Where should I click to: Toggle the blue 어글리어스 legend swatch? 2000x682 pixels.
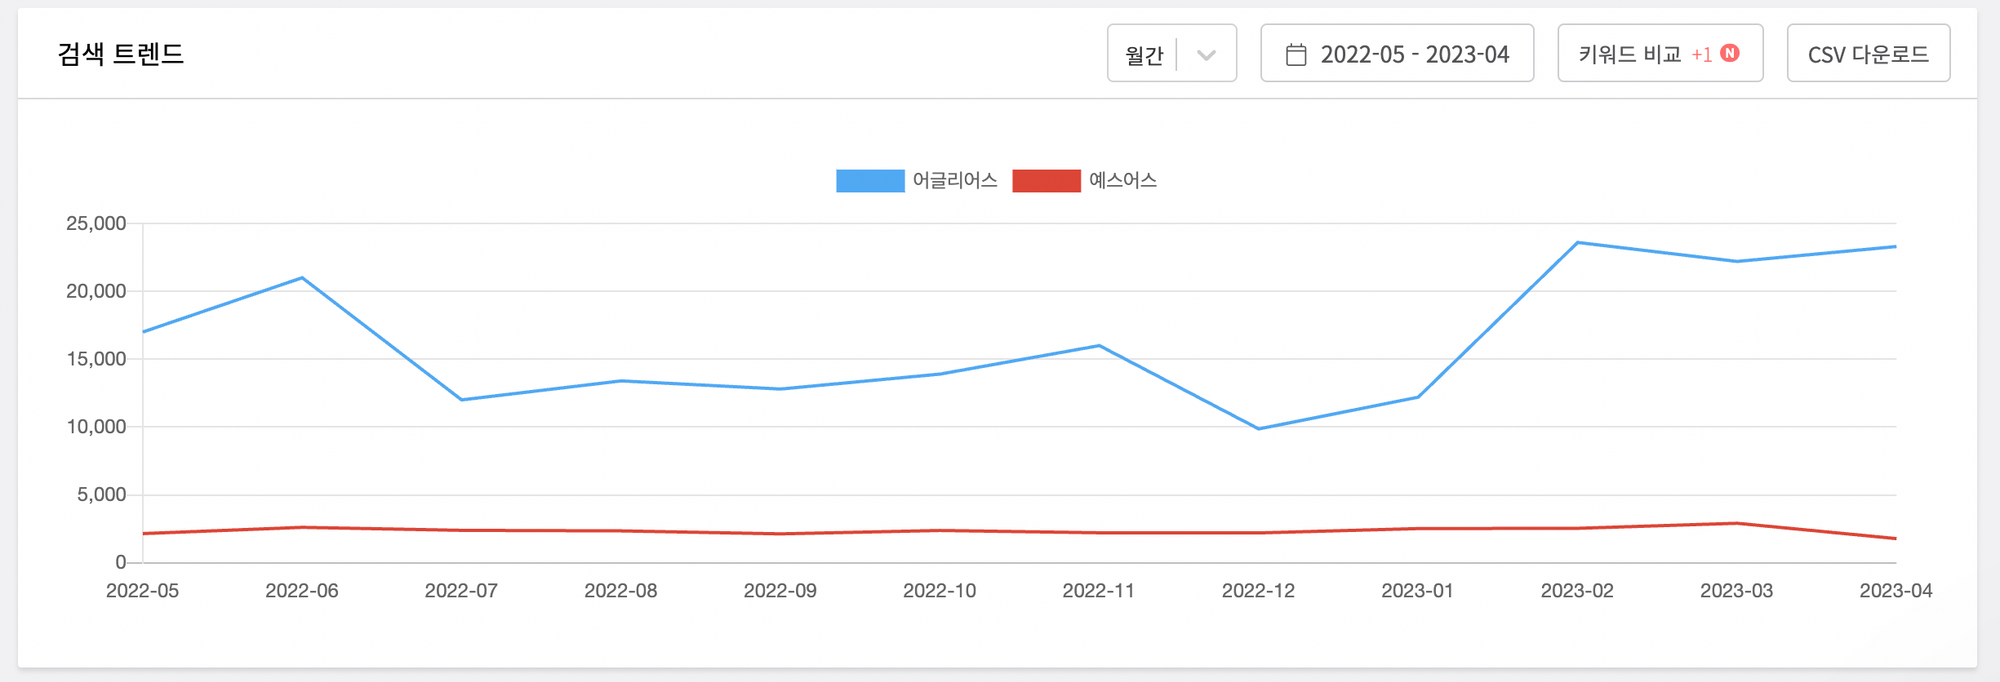[870, 181]
